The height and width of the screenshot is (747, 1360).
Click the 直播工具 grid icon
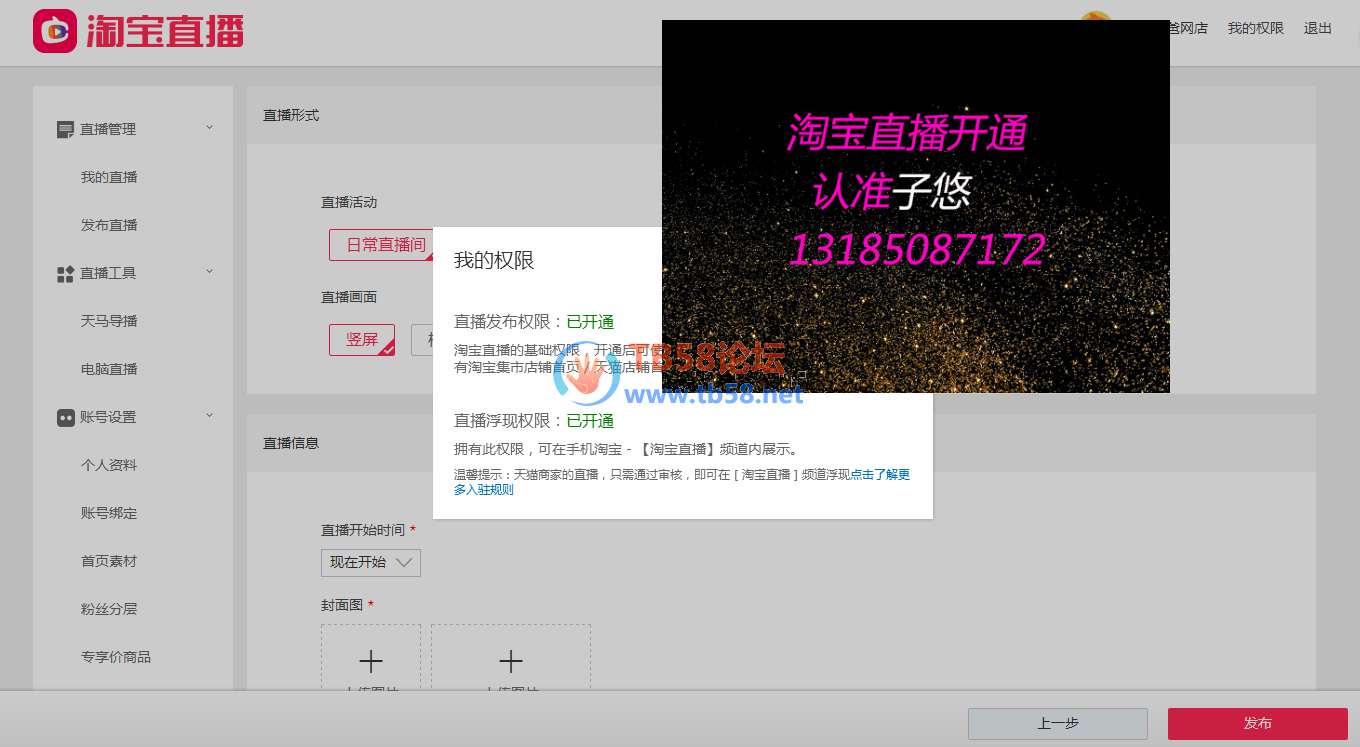66,274
